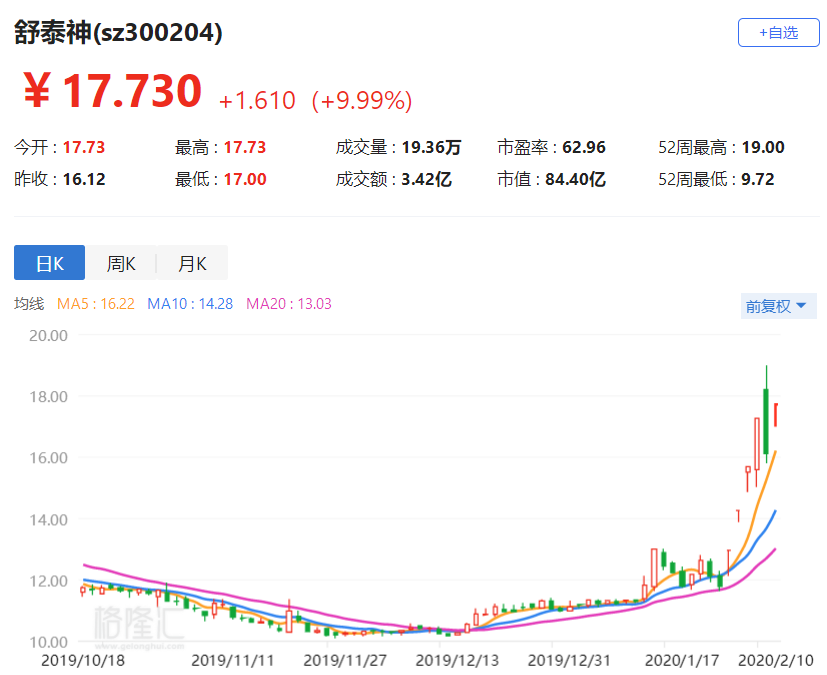Viewport: 827px width, 675px height.
Task: Click the current price ¥17.730
Action: pyautogui.click(x=113, y=91)
